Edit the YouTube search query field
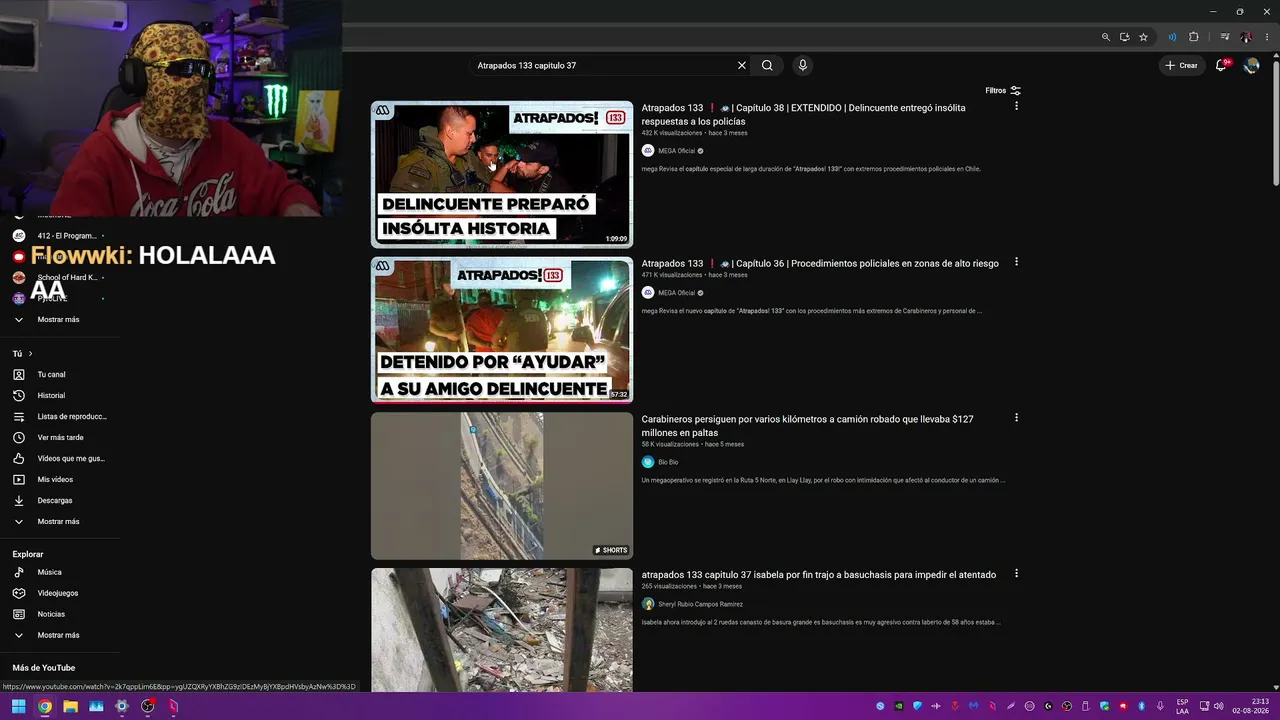The width and height of the screenshot is (1280, 720). [603, 66]
